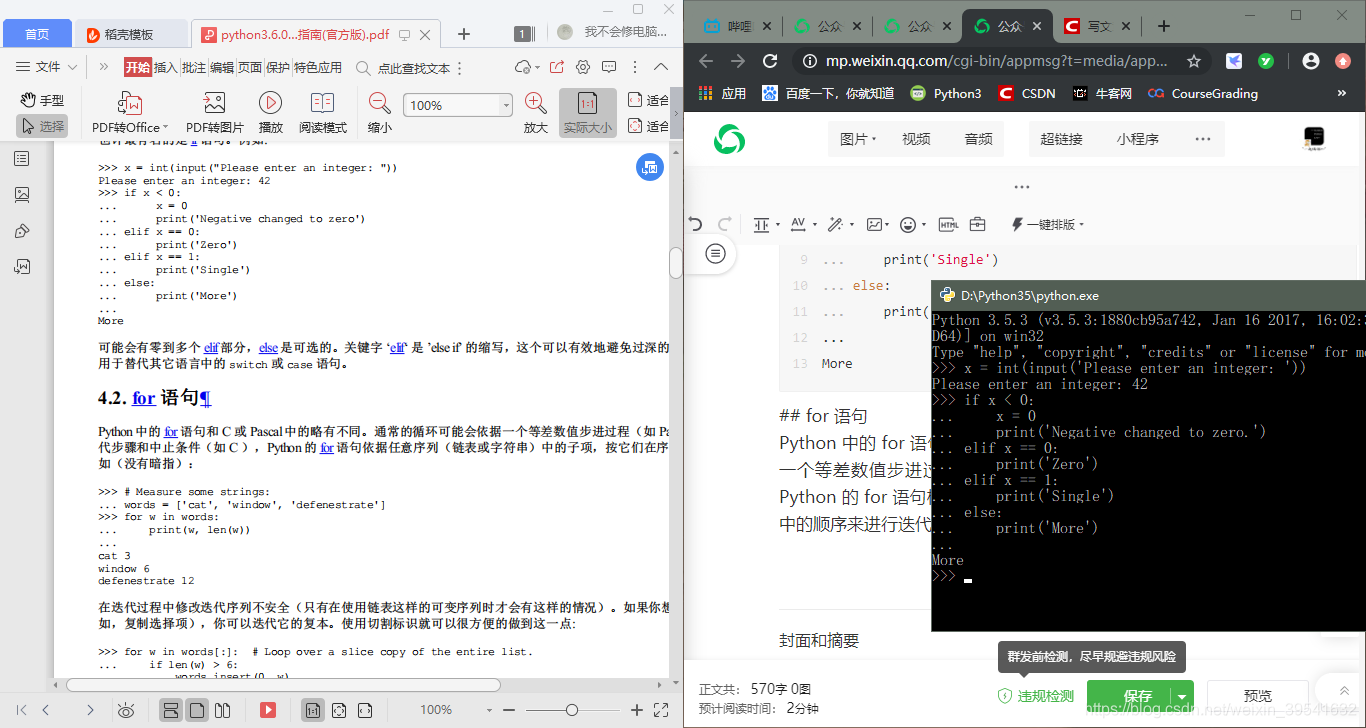This screenshot has width=1366, height=728.
Task: Switch to the 哔哩 browser tab
Action: tap(738, 26)
